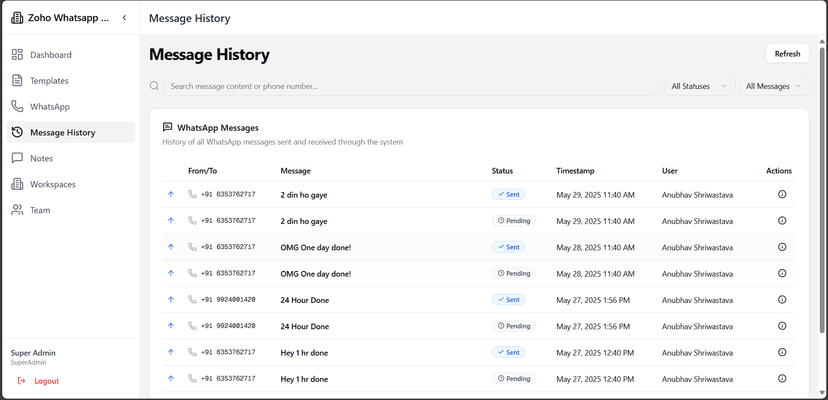Click timestamp May 27, 2025 1:56 PM in Pending row
Screen dimensions: 828x400
click(593, 326)
